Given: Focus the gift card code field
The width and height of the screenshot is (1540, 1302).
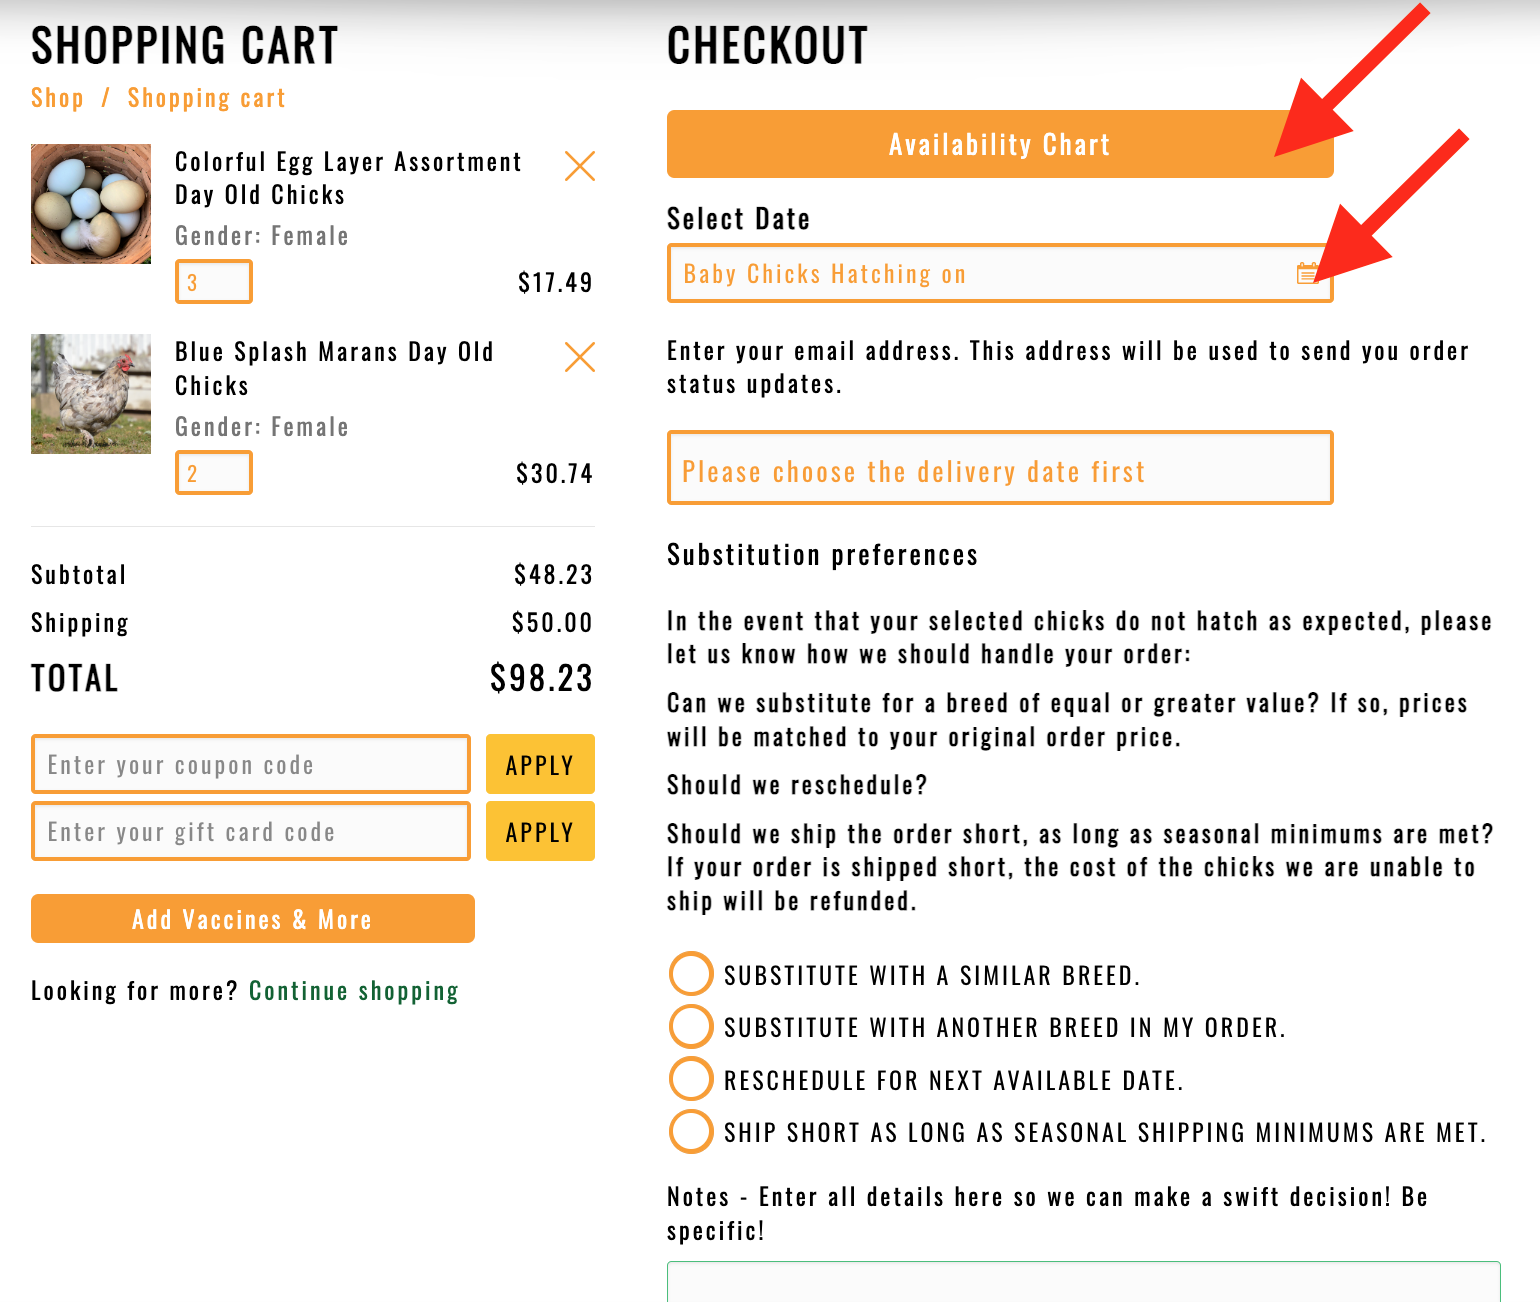Looking at the screenshot, I should (x=250, y=832).
